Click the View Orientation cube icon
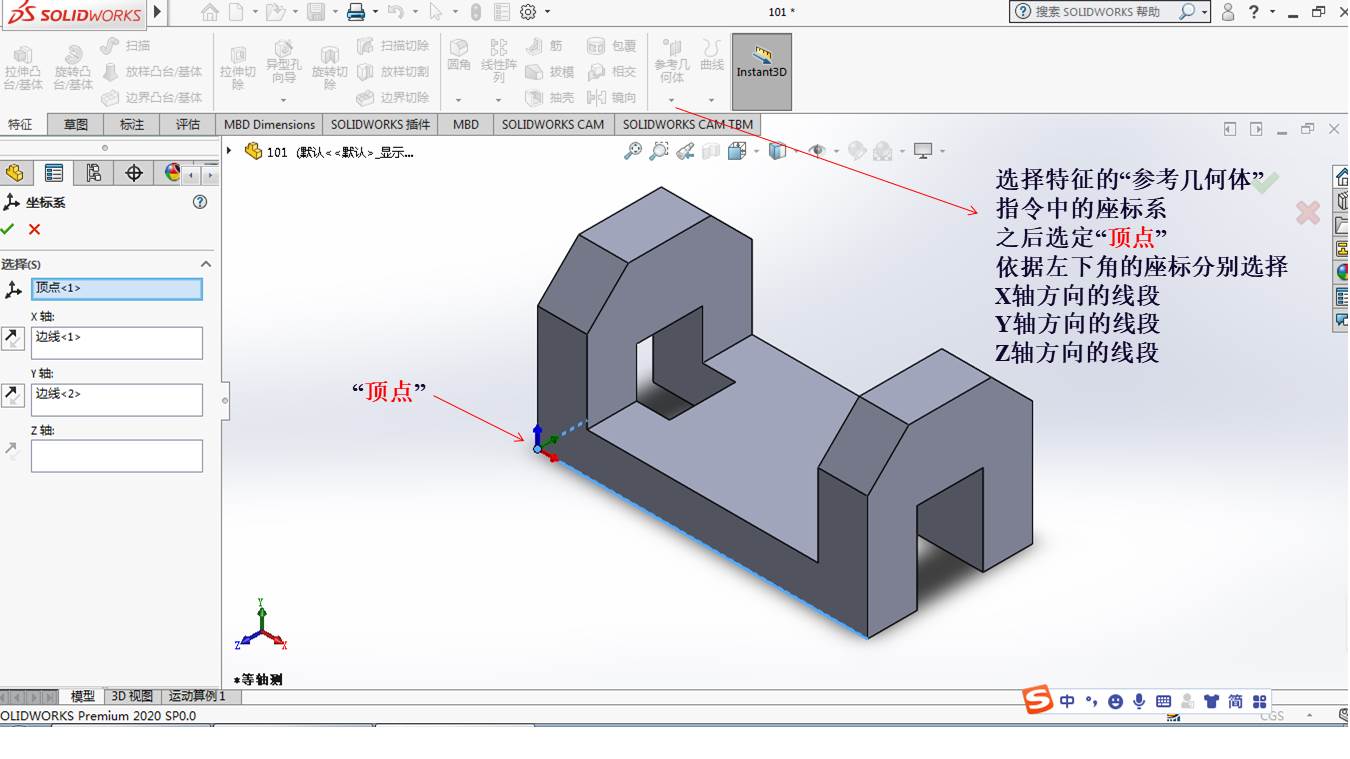Viewport: 1350px width, 759px height. pyautogui.click(x=738, y=151)
